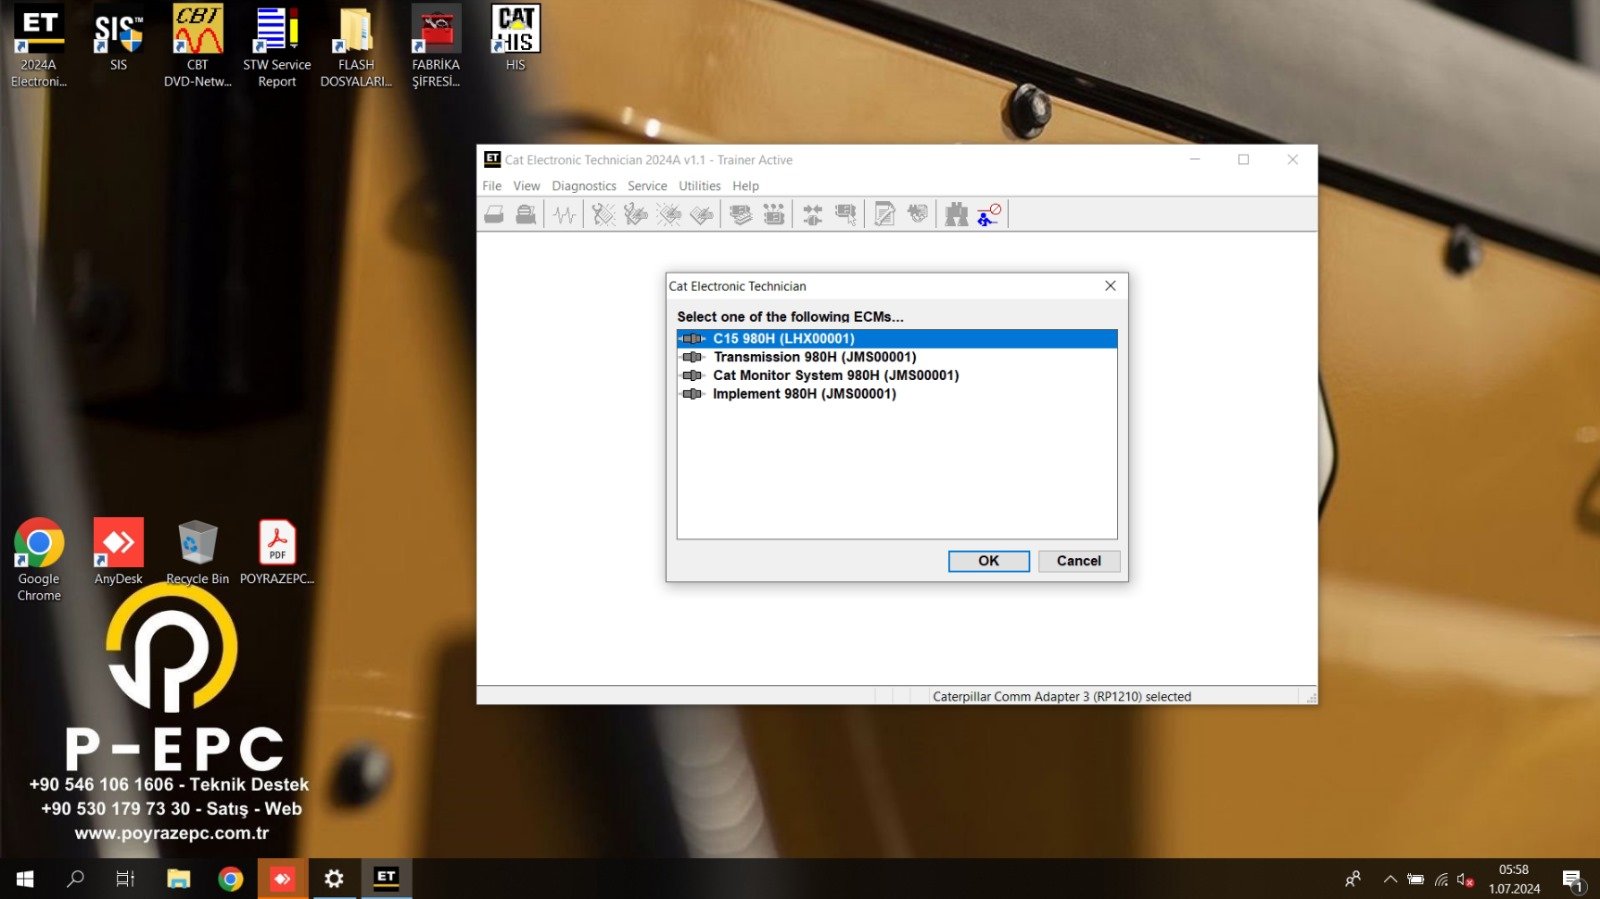Open WinFlash toolbar icon

tap(918, 214)
